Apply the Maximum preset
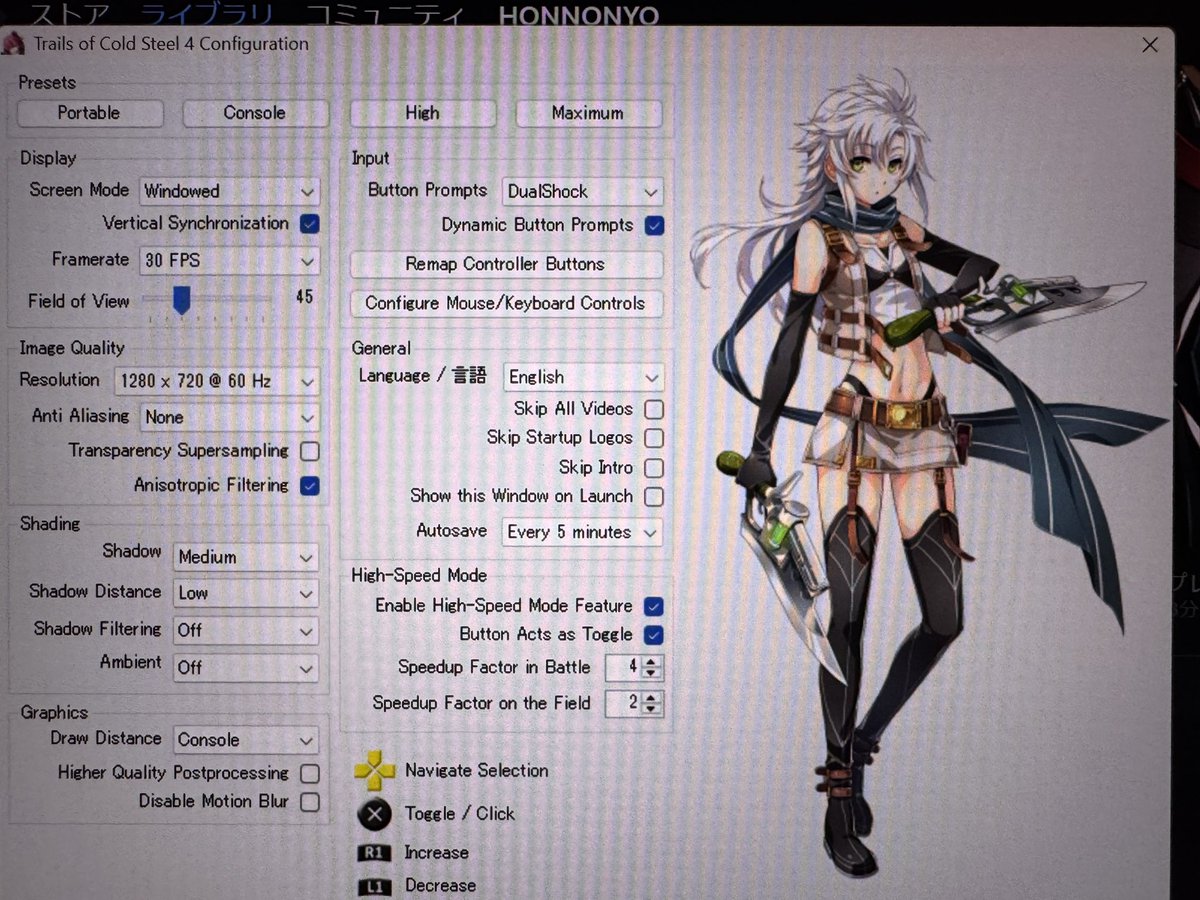 point(588,113)
